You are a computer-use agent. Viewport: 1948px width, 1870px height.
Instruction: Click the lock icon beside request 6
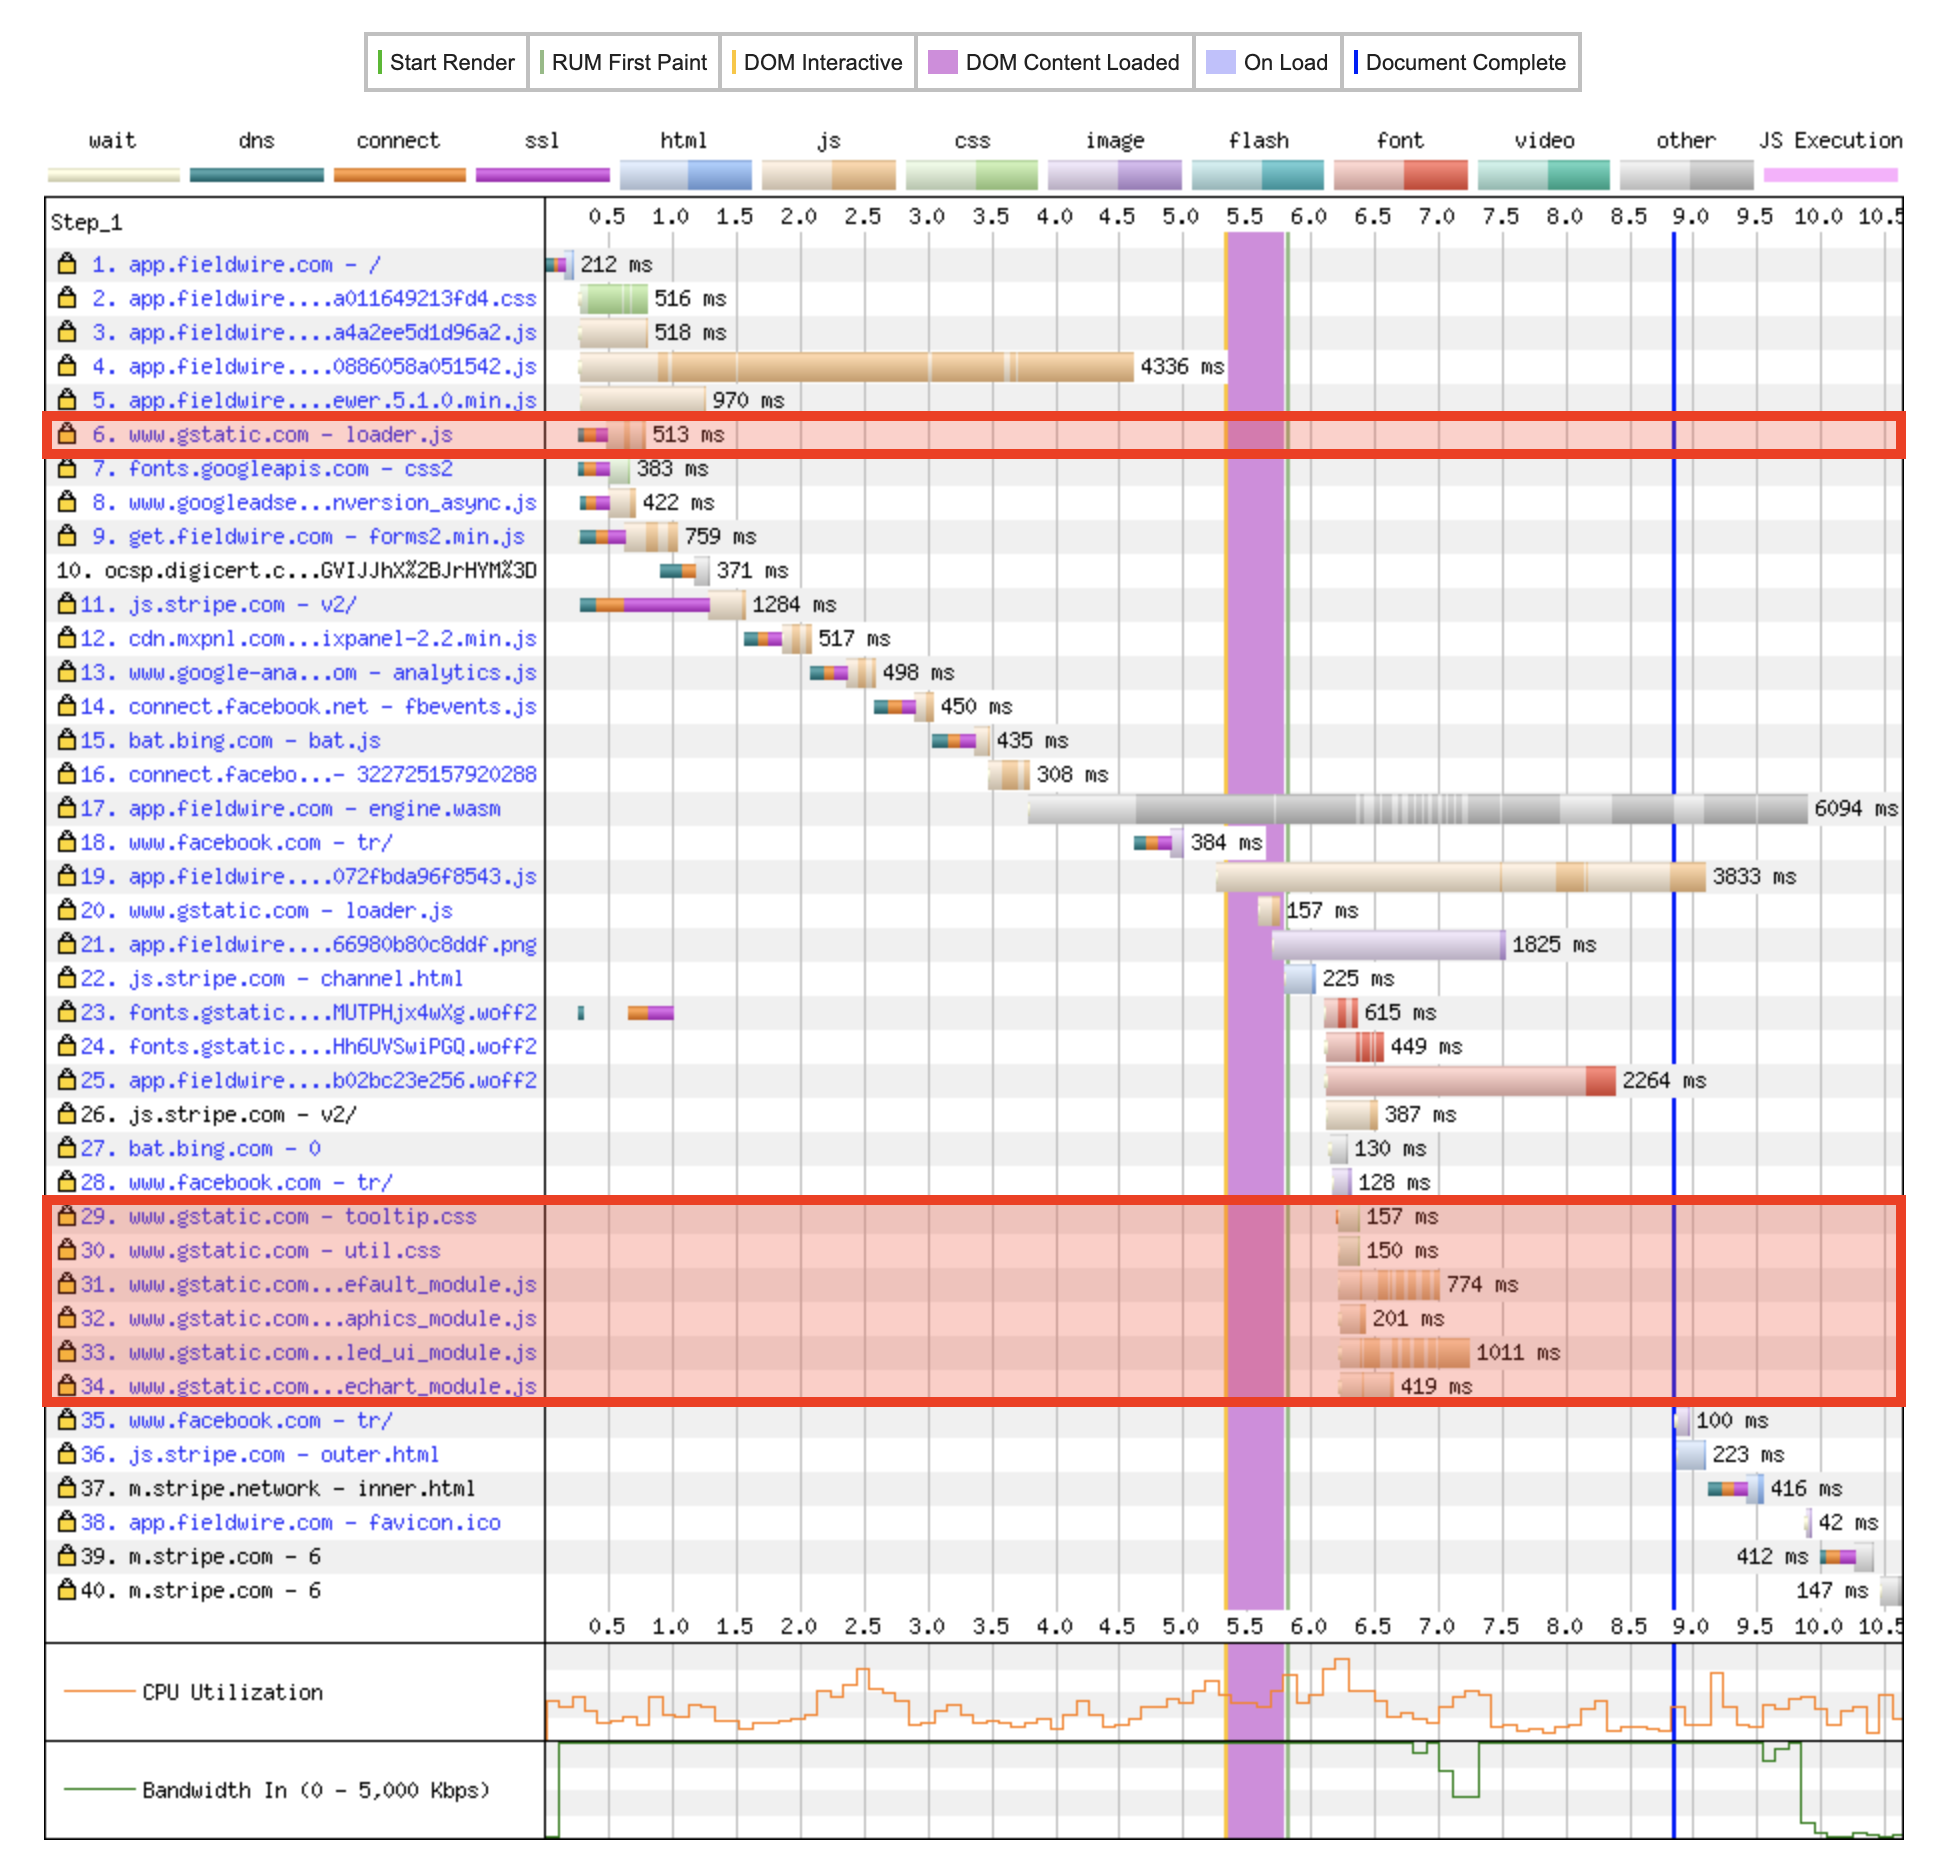point(67,434)
